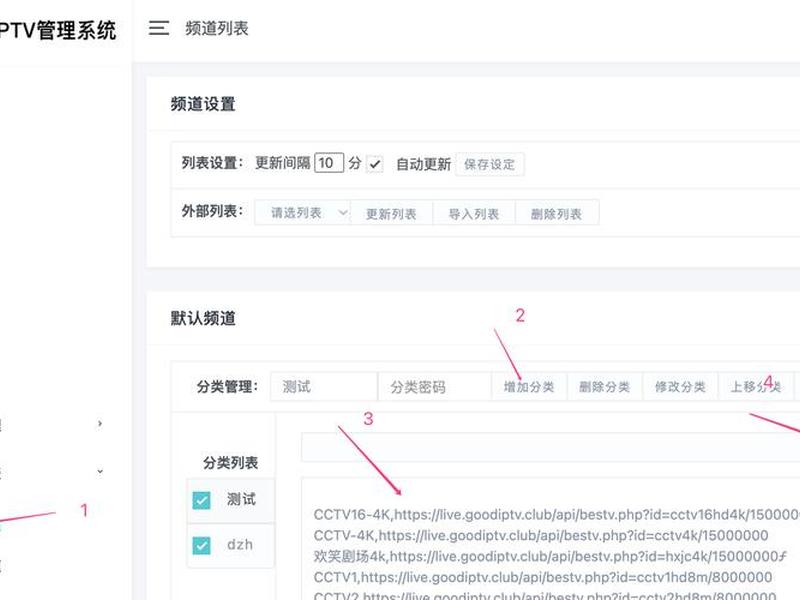Viewport: 800px width, 600px height.
Task: Uncheck the 测试 category checkbox
Action: [202, 500]
